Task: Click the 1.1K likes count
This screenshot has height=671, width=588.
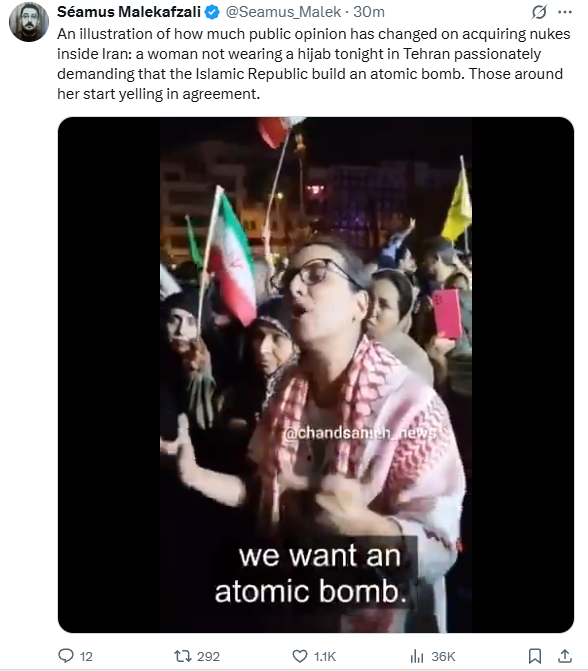Action: point(325,656)
